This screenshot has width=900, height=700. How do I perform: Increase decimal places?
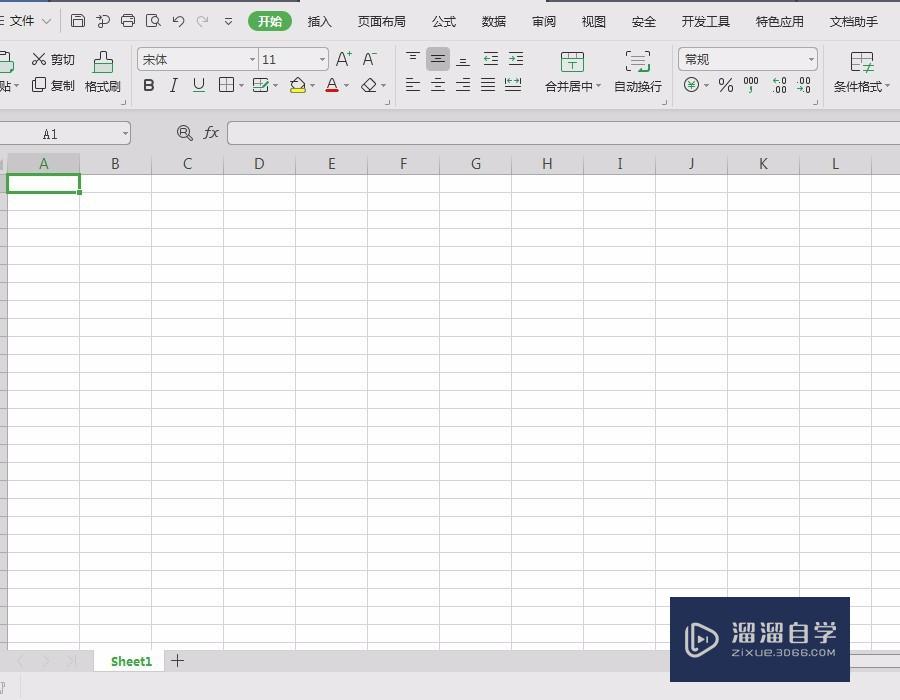[x=779, y=85]
